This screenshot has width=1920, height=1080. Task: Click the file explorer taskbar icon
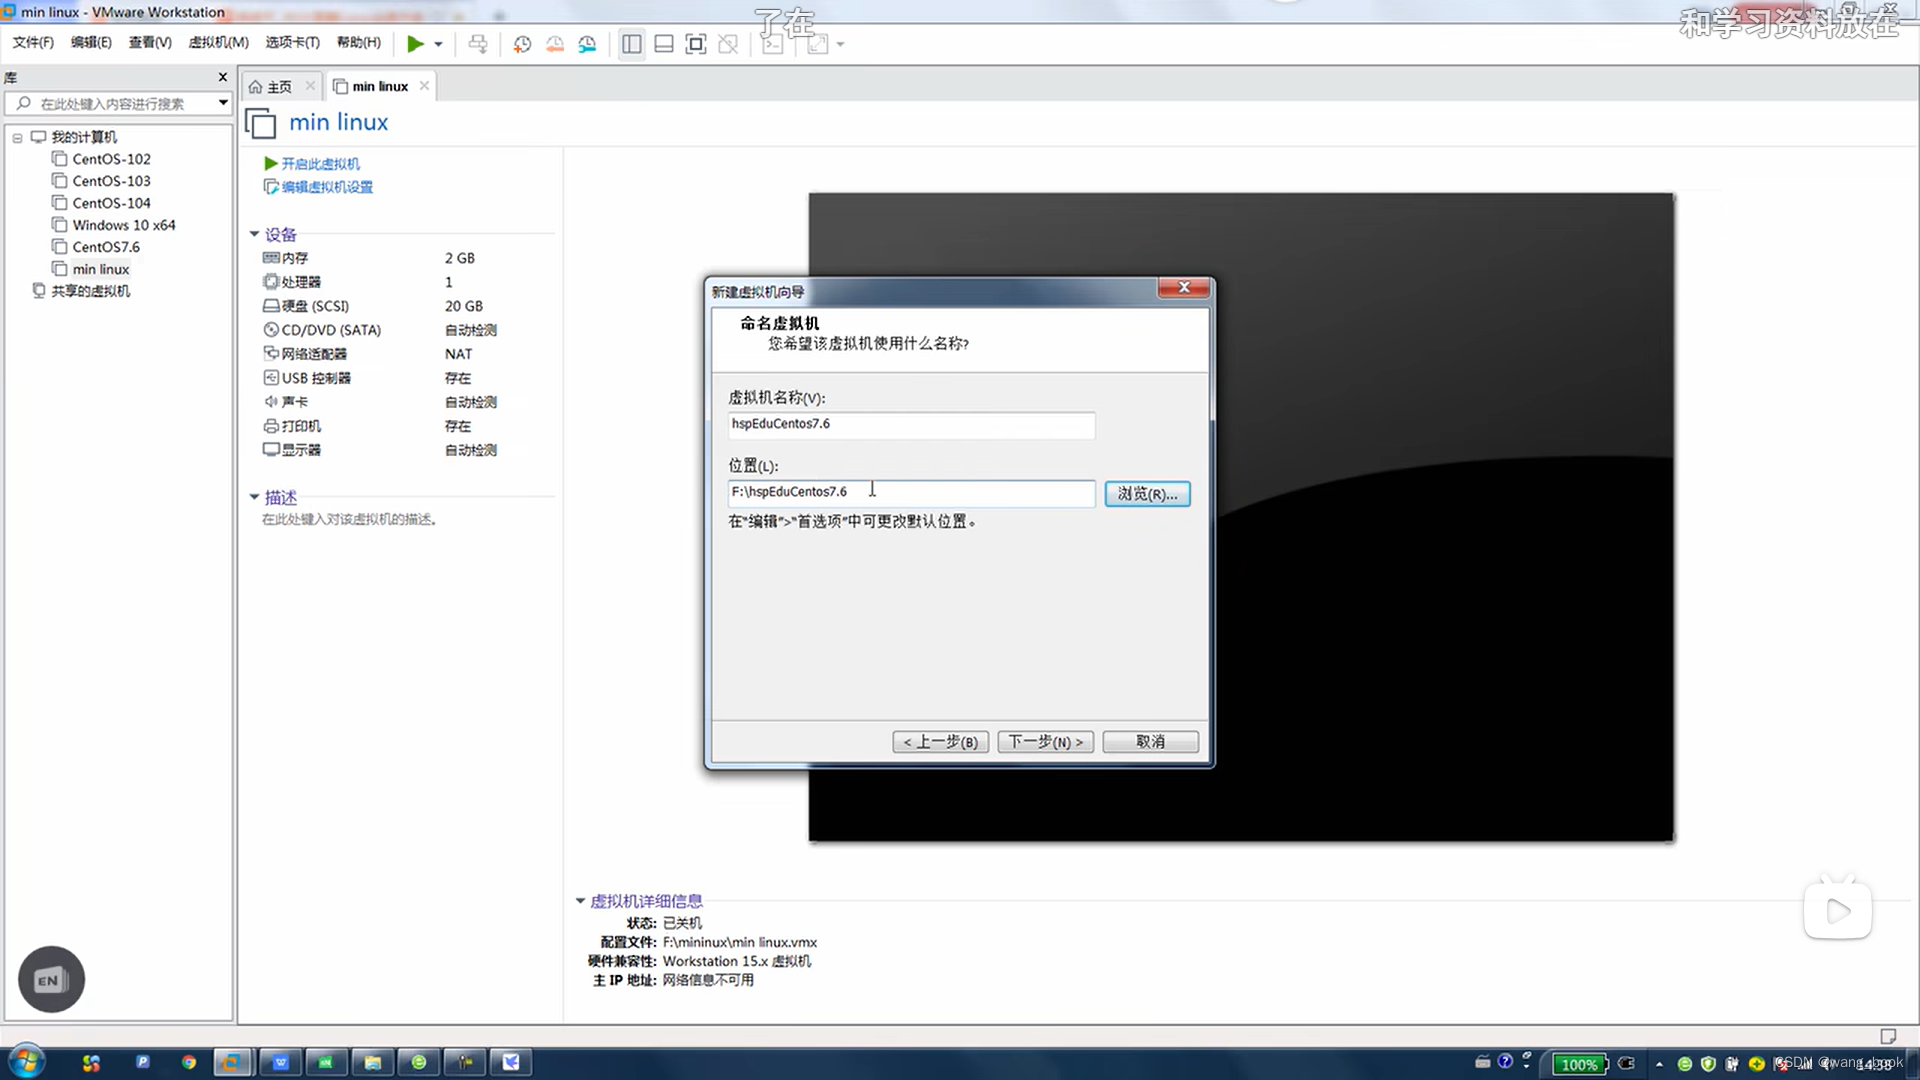(372, 1062)
